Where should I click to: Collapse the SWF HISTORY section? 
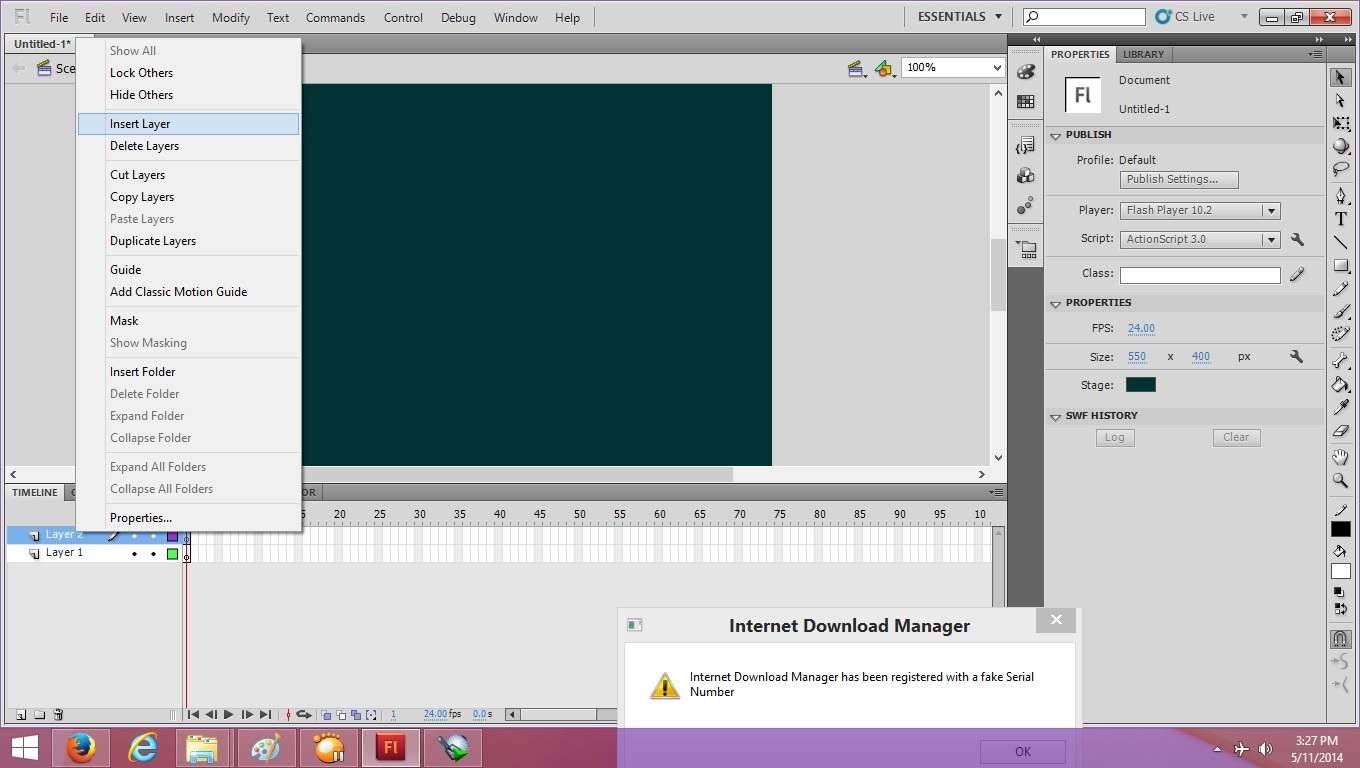[x=1055, y=416]
